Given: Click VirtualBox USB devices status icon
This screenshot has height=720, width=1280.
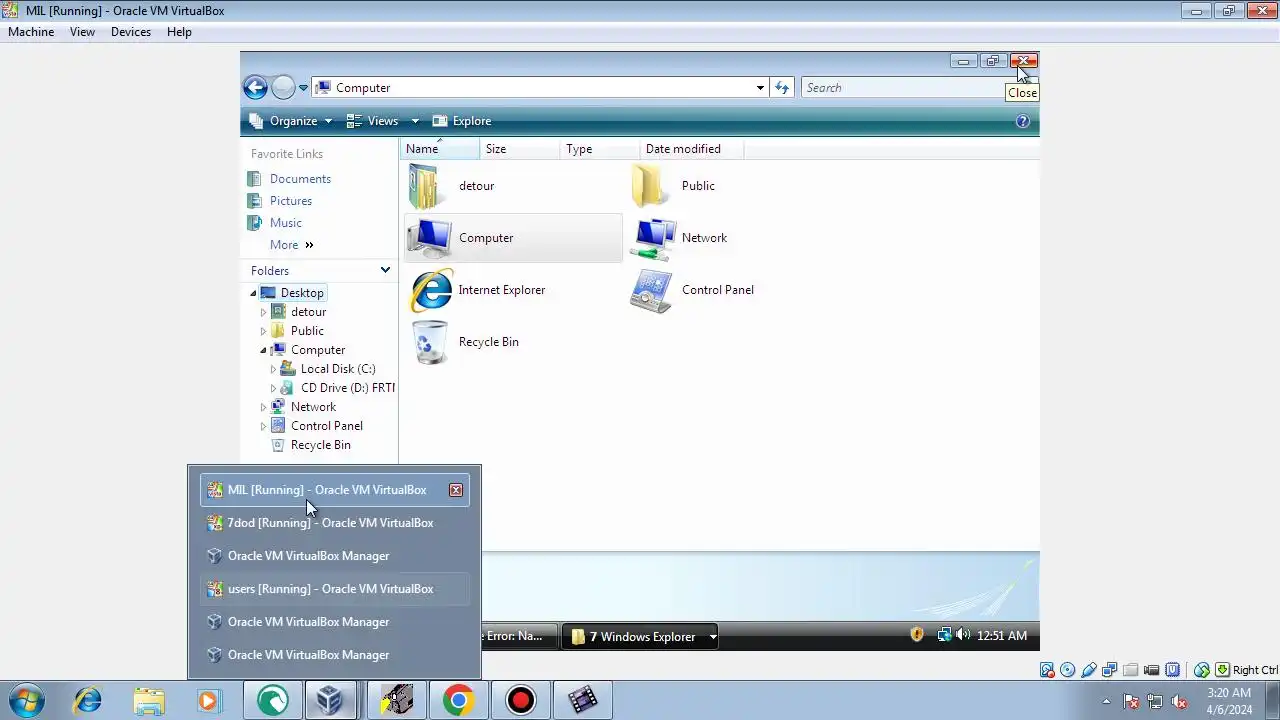Looking at the screenshot, I should [x=1089, y=670].
